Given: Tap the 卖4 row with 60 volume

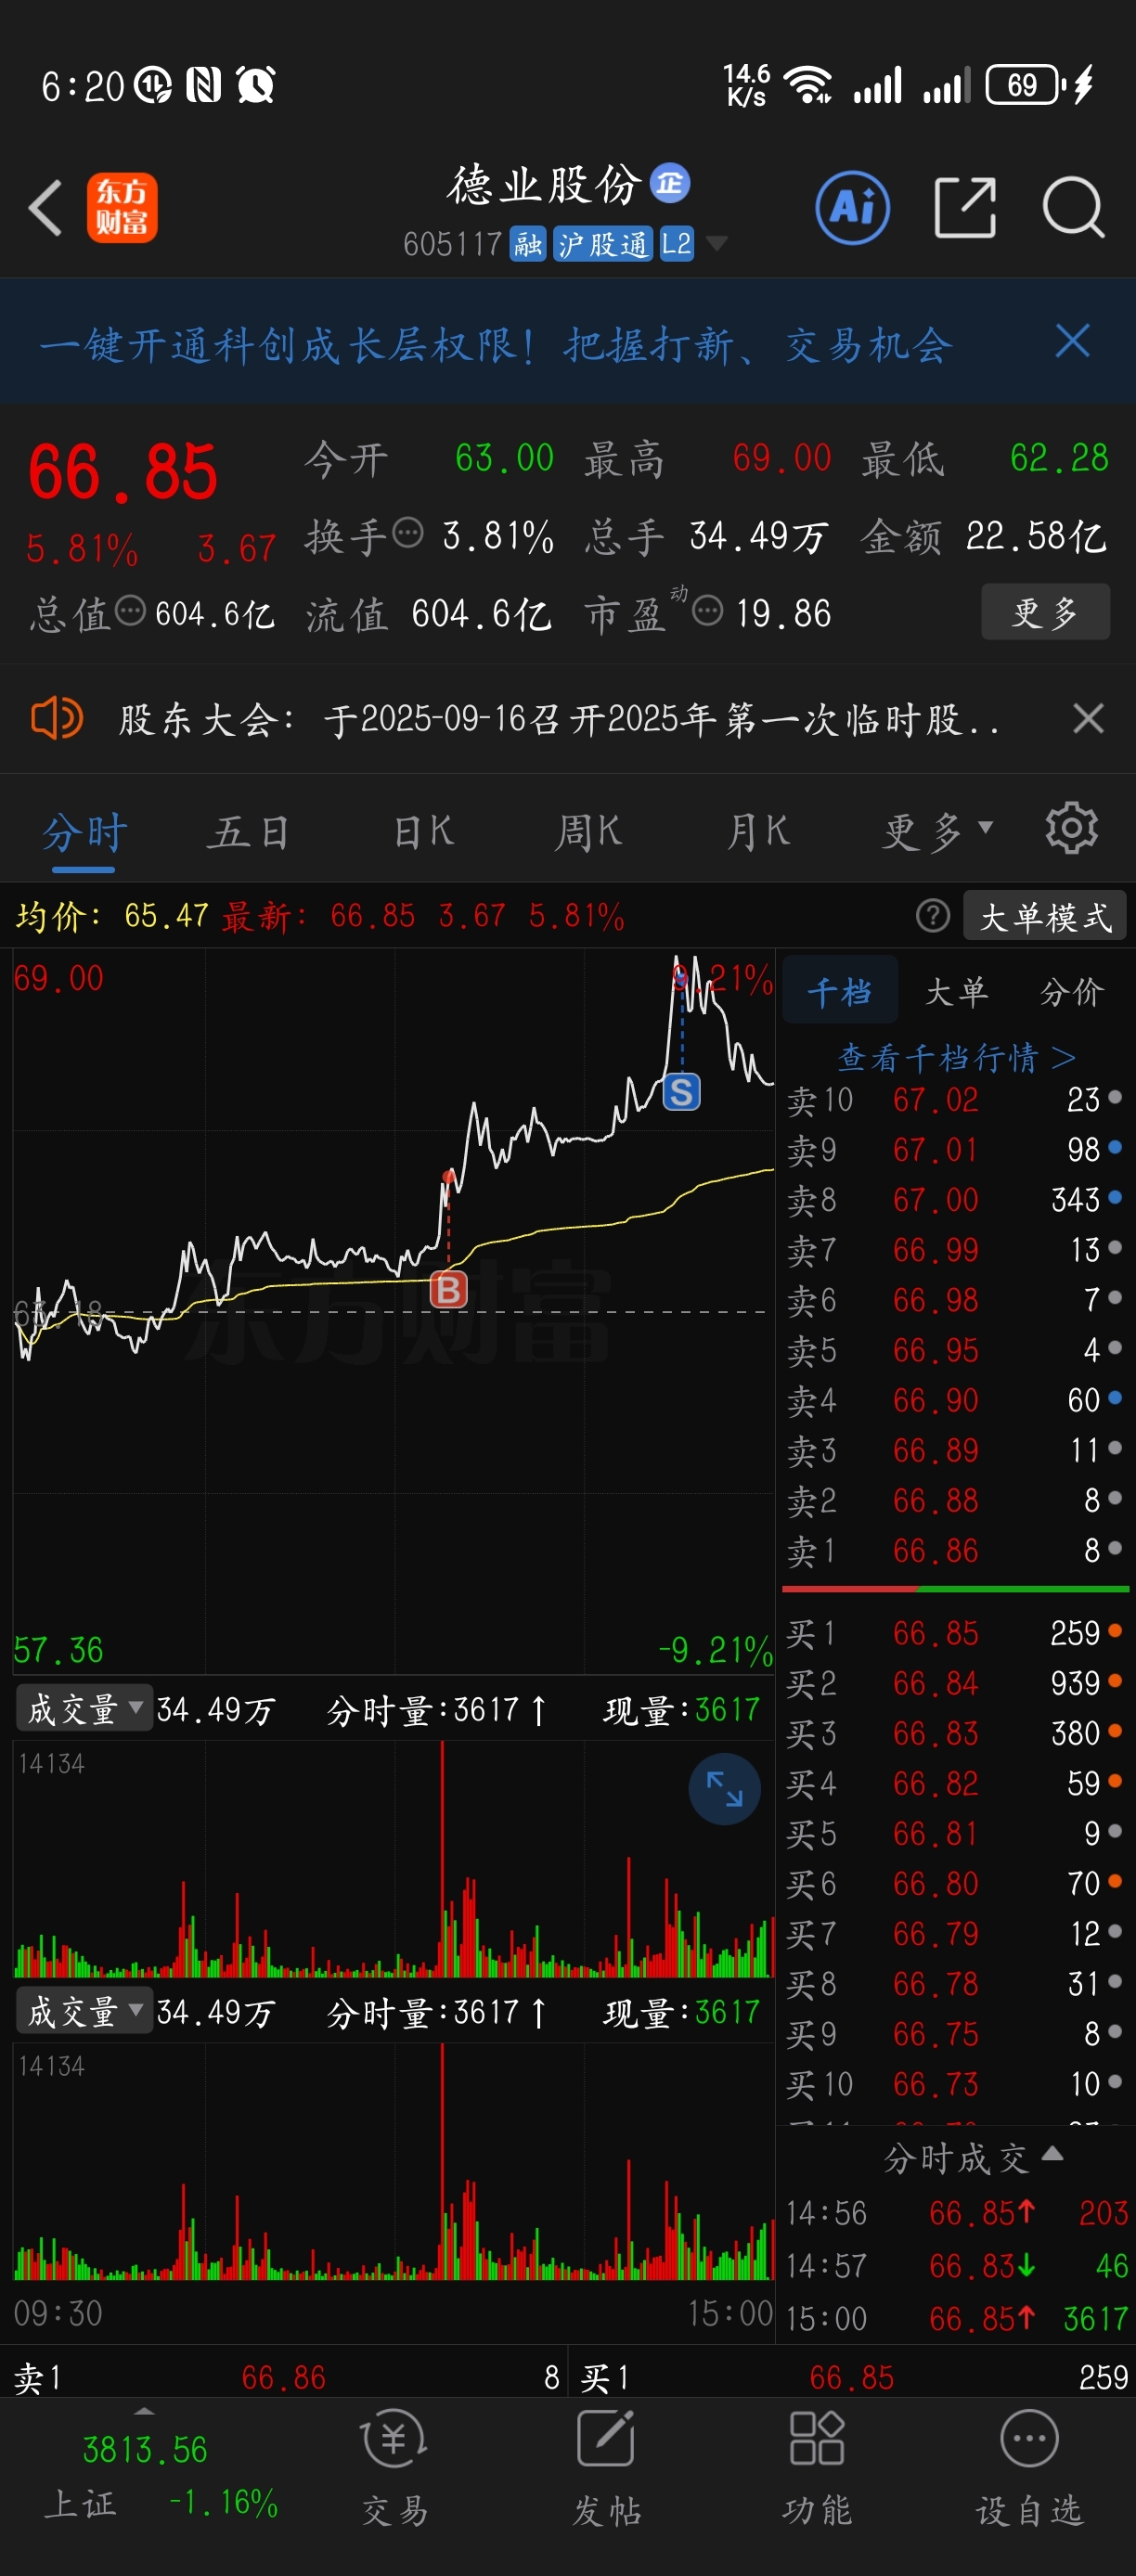Looking at the screenshot, I should click(x=955, y=1400).
